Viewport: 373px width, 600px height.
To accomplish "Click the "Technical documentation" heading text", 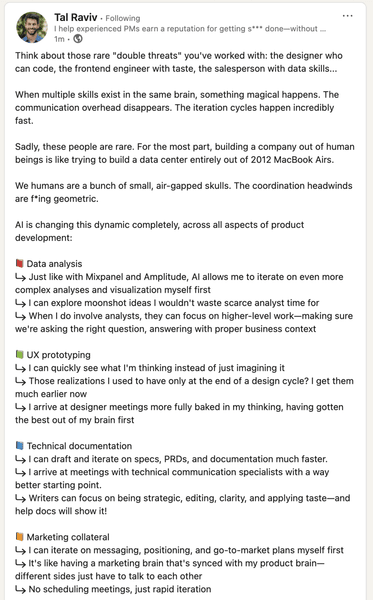I will tap(79, 446).
